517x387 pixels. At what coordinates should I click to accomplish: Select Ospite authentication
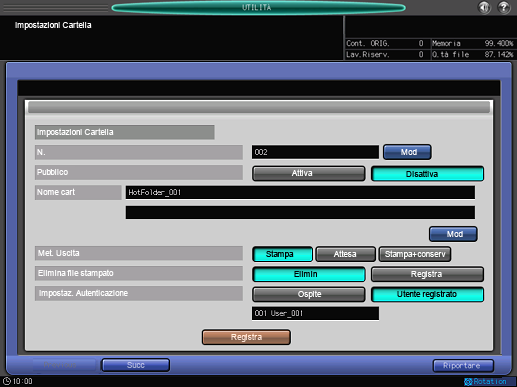coord(309,294)
